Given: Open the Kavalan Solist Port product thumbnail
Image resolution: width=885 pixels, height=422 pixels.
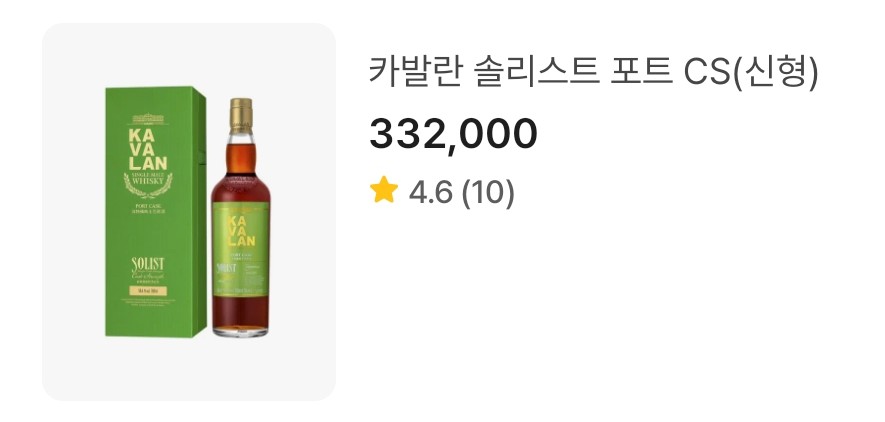Looking at the screenshot, I should [x=189, y=212].
